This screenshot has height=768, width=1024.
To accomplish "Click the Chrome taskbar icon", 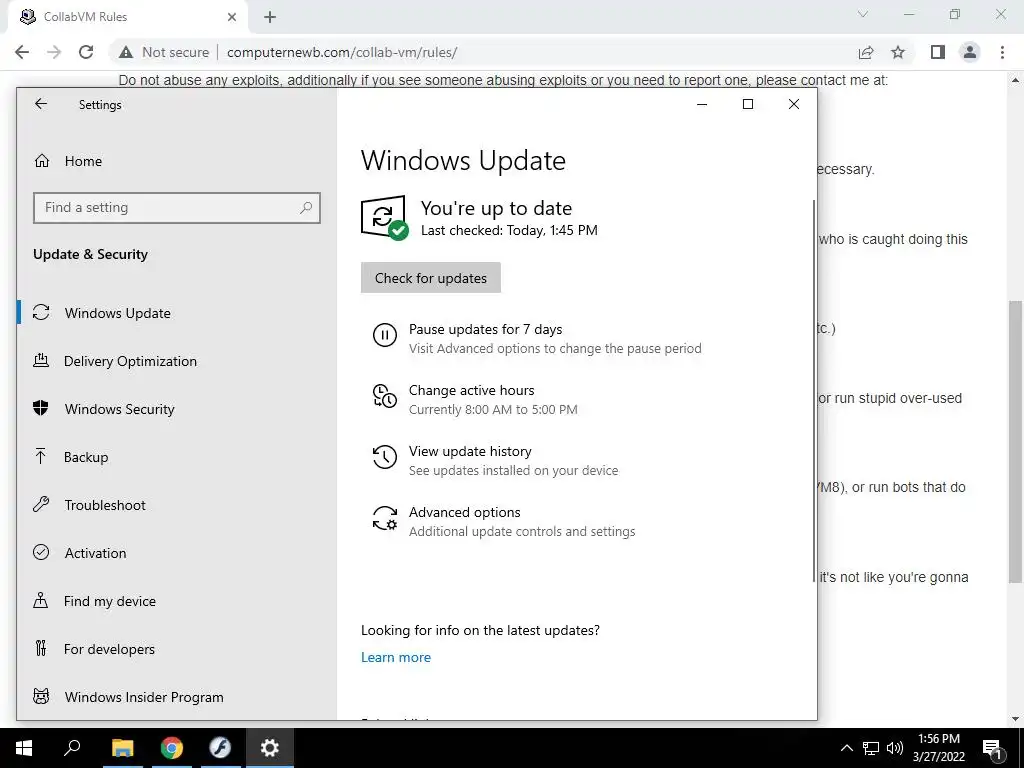I will tap(172, 748).
